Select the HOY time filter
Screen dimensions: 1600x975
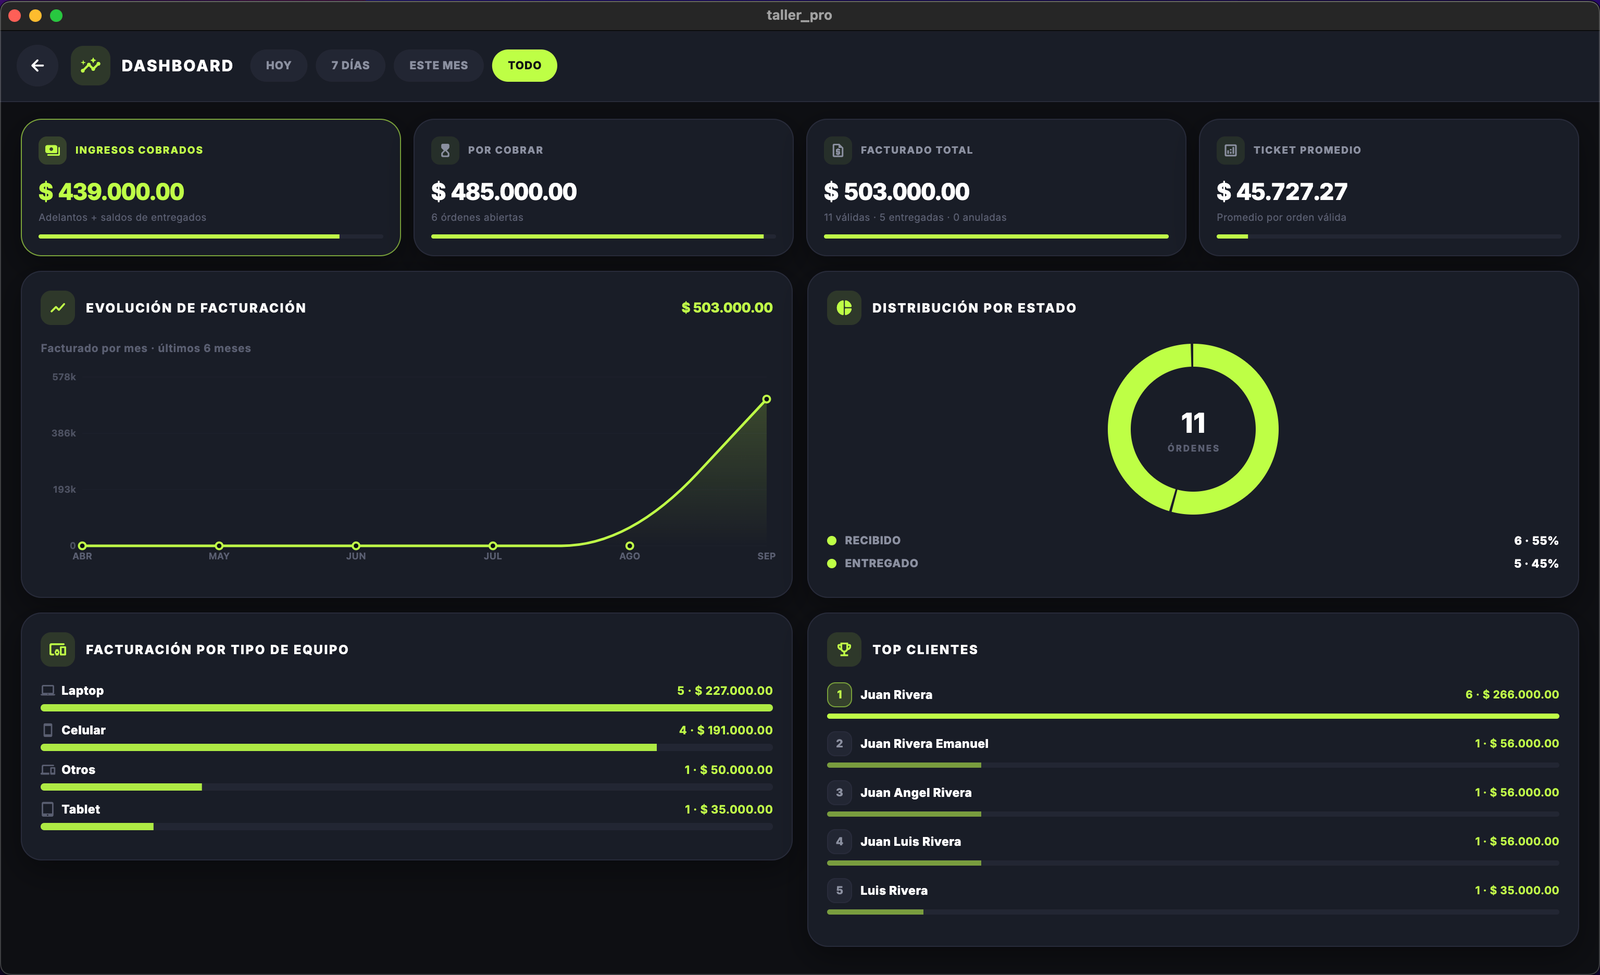[x=279, y=66]
